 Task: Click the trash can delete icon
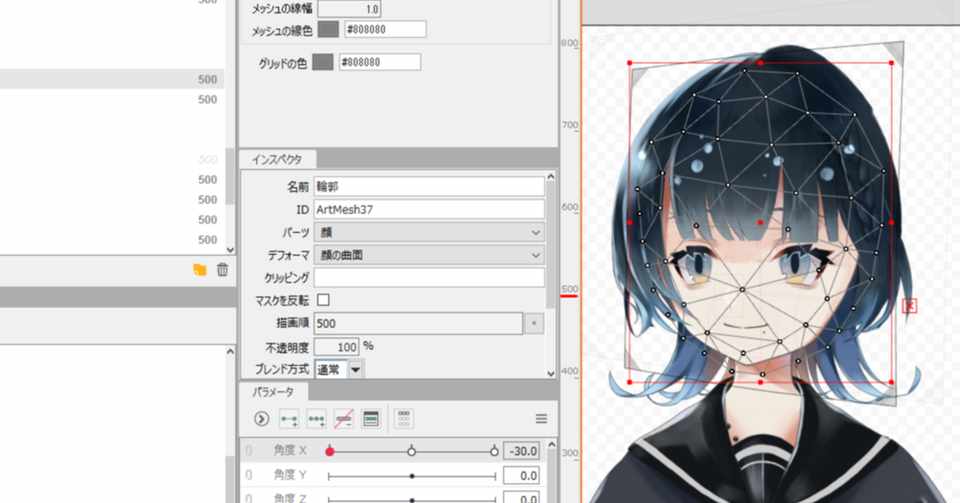click(222, 269)
